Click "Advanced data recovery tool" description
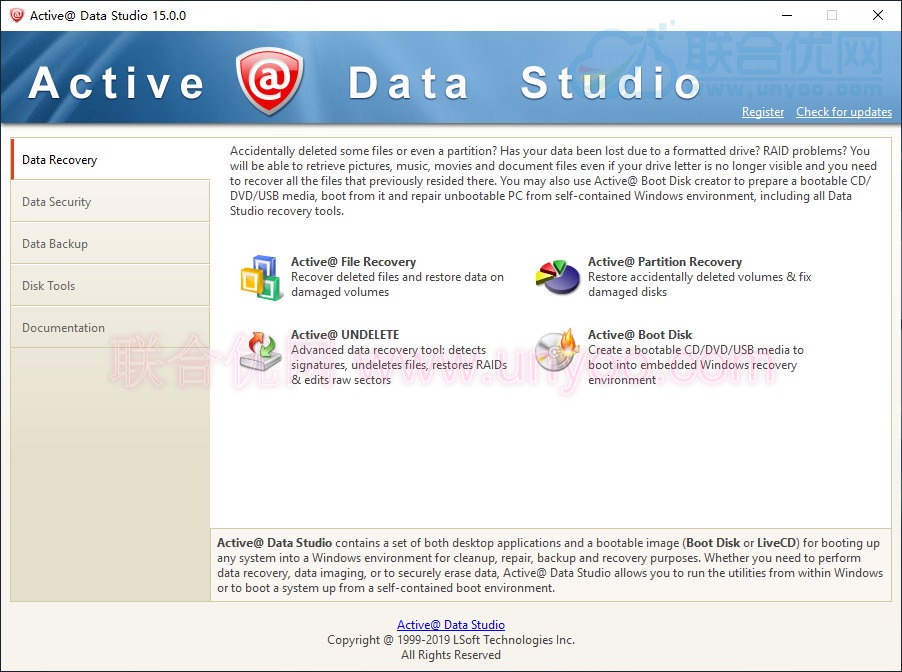 pos(399,365)
